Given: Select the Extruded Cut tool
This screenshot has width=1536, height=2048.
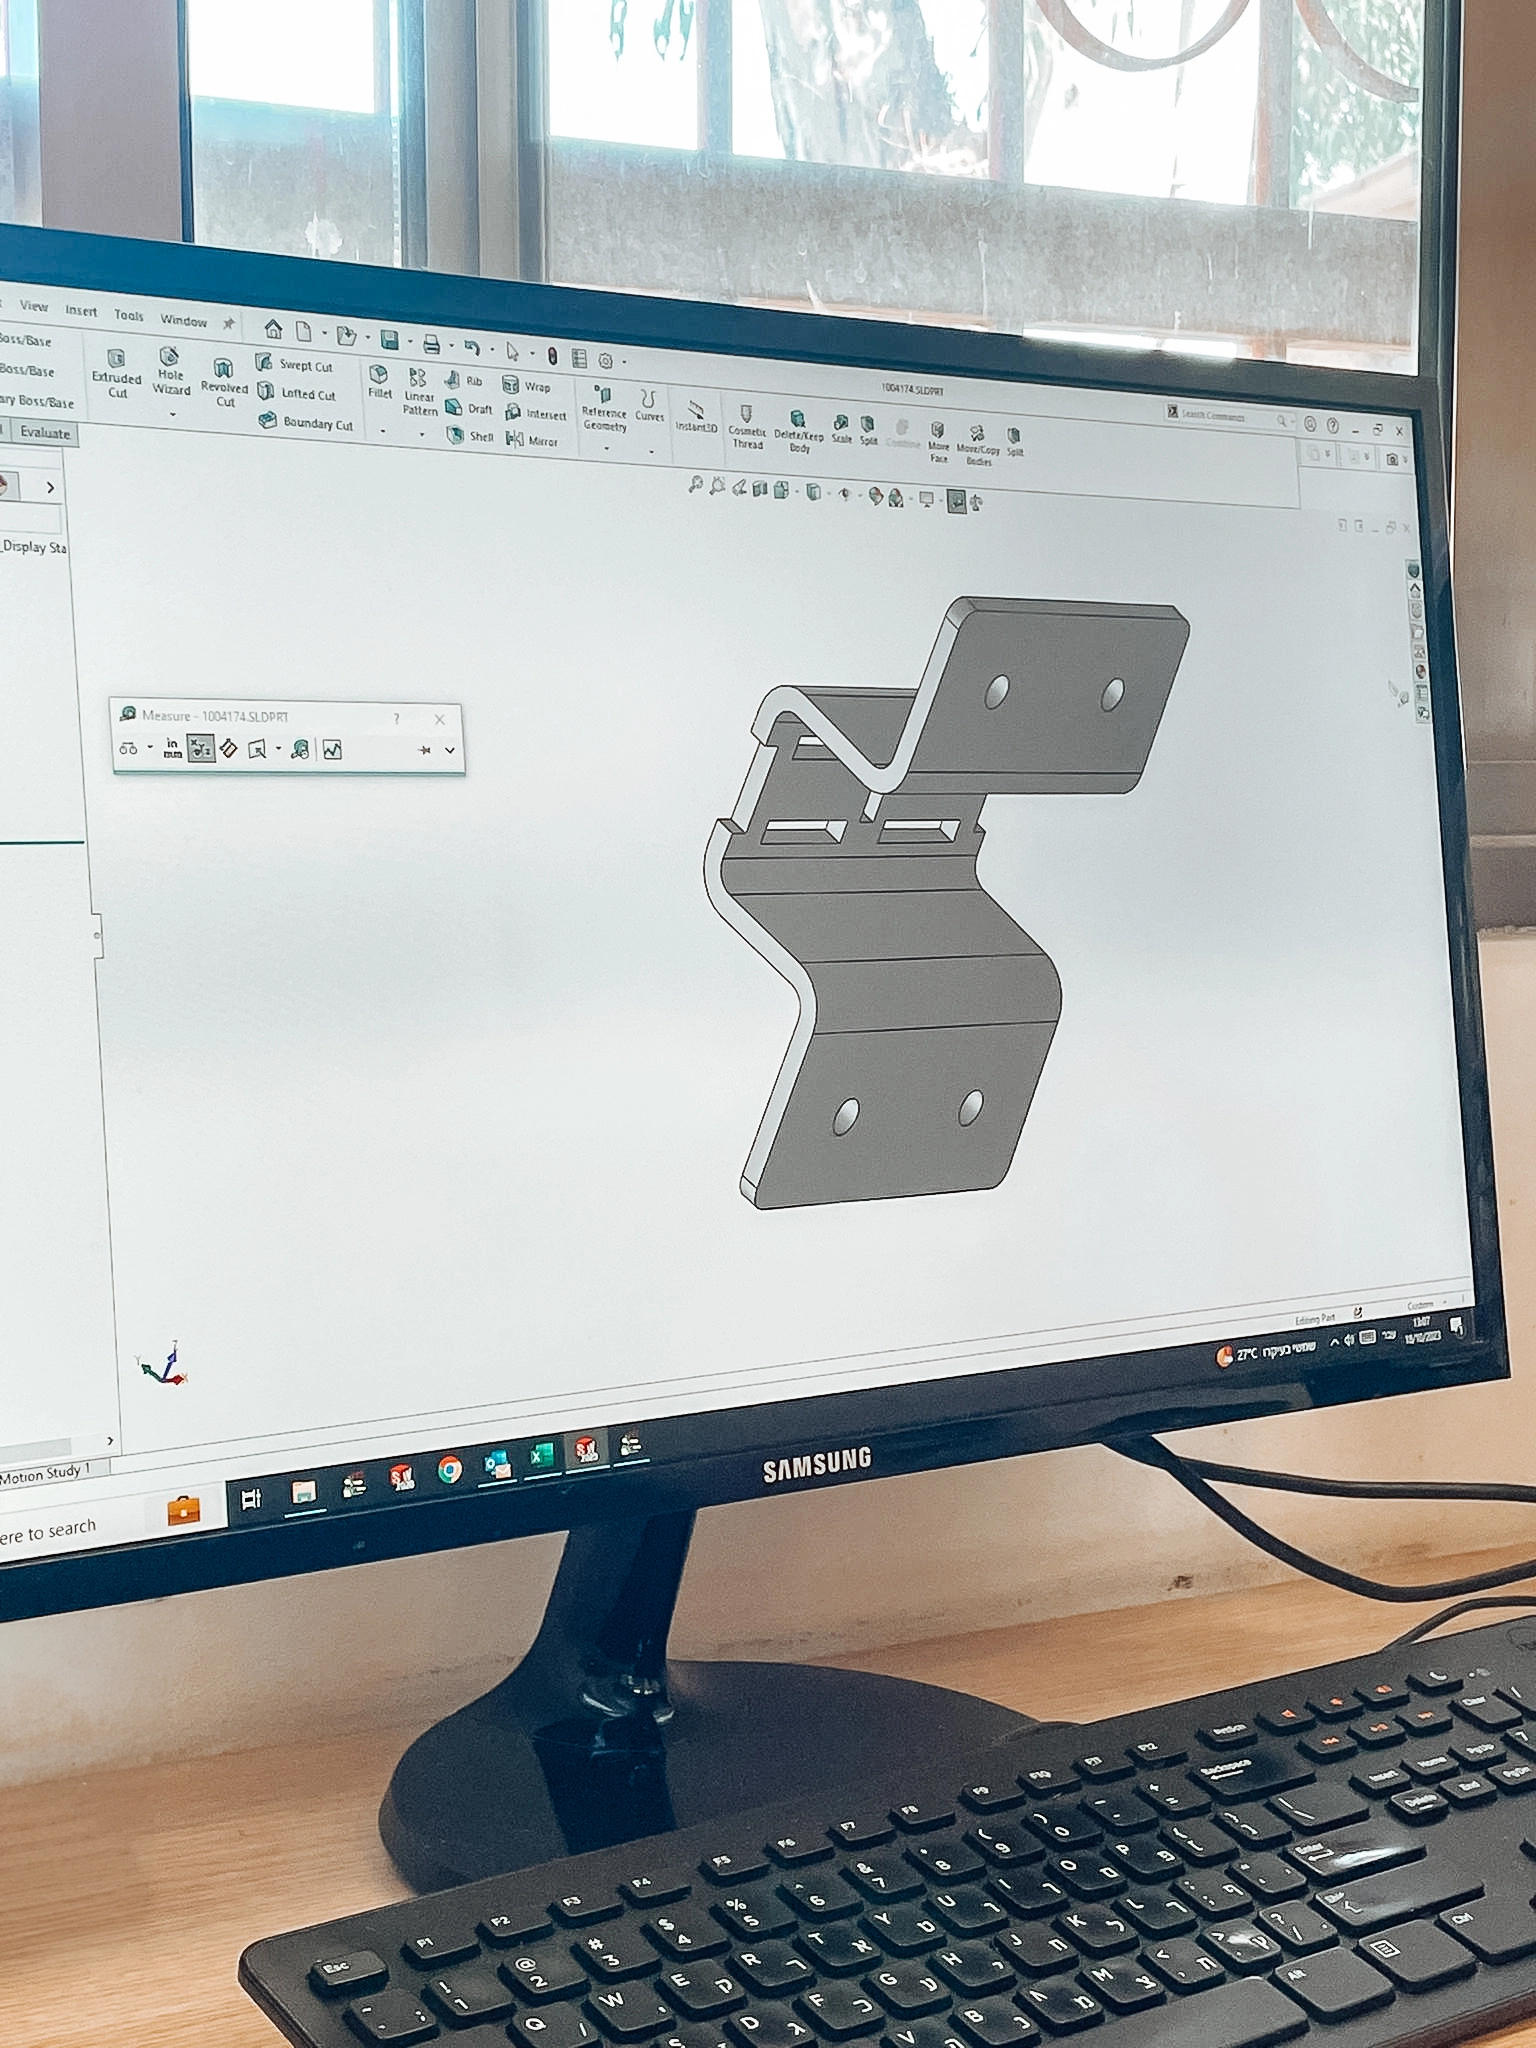Looking at the screenshot, I should (x=117, y=373).
